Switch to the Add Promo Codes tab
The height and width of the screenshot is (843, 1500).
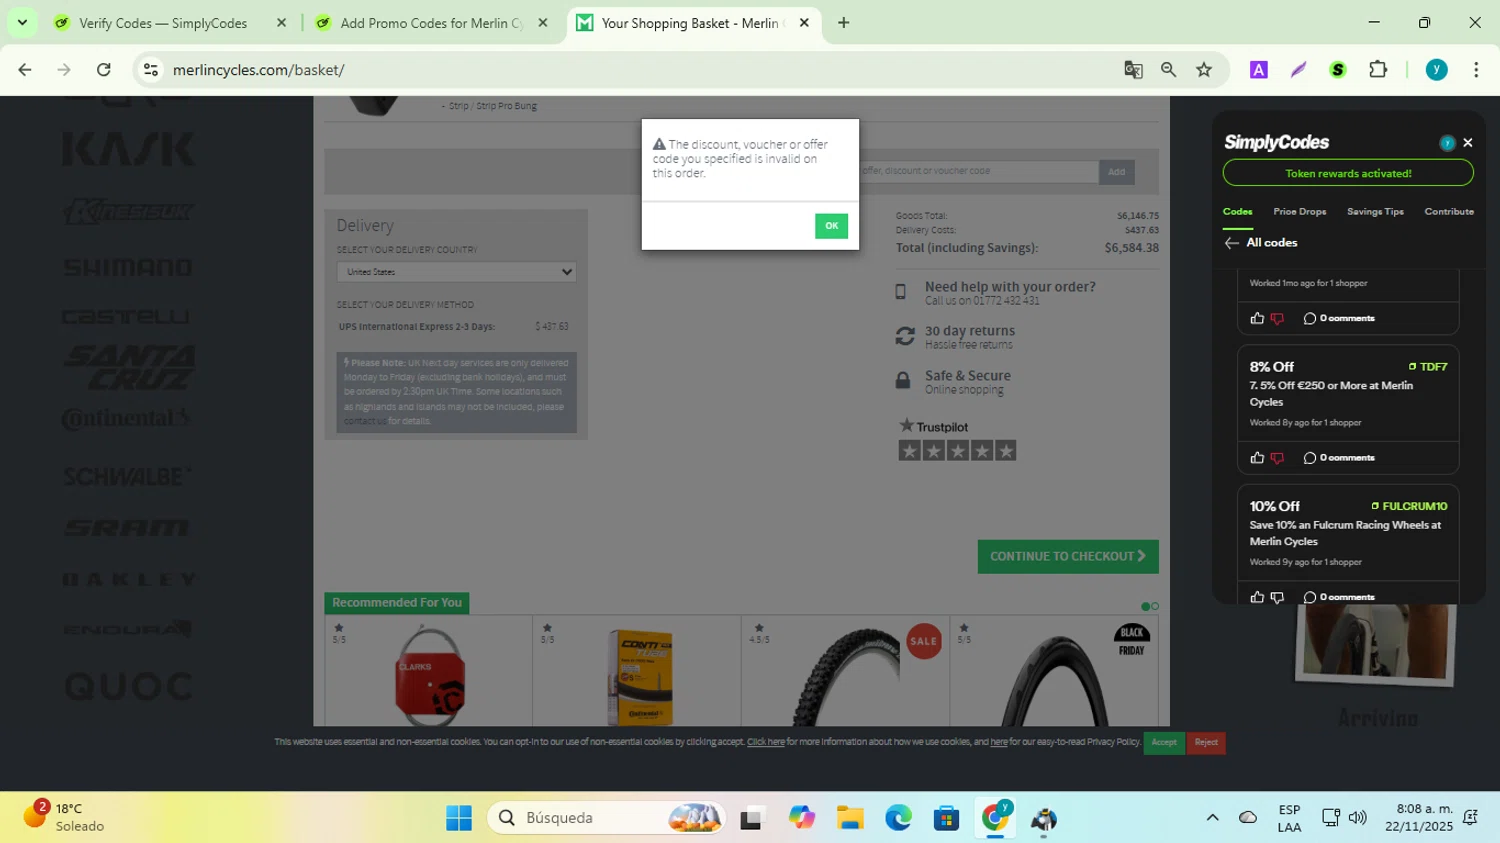pos(430,23)
